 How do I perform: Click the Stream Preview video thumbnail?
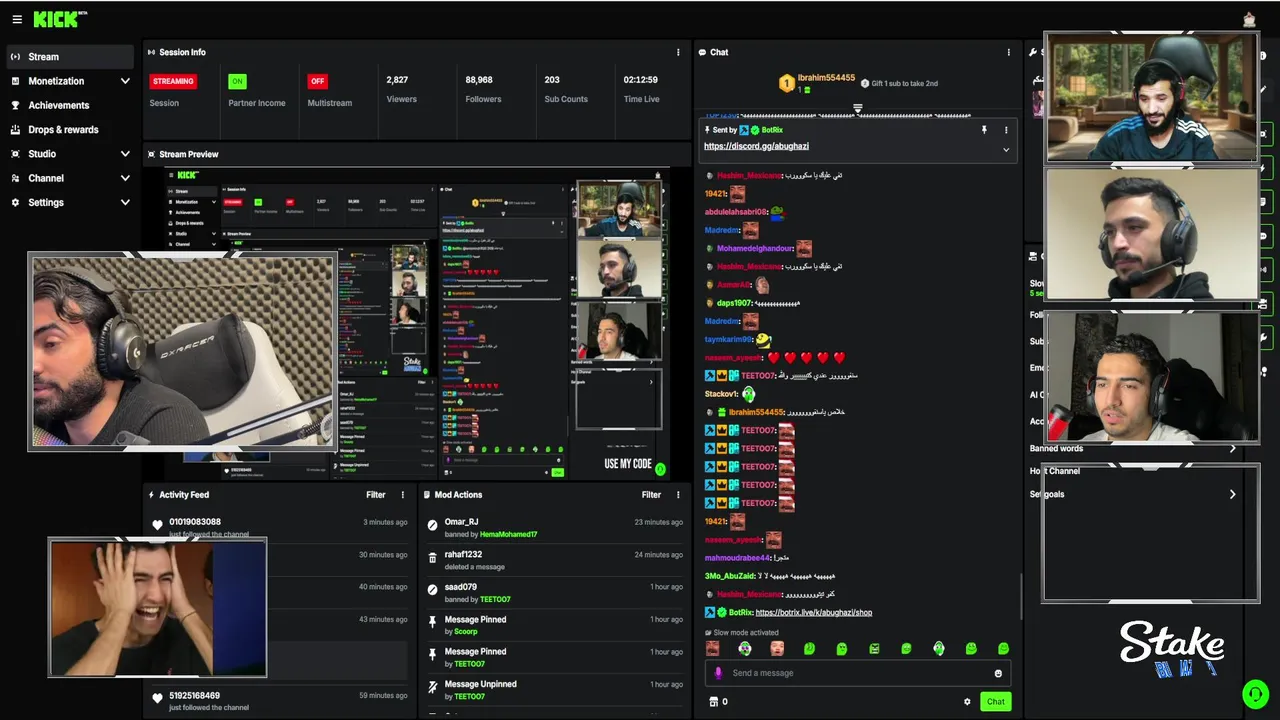(417, 323)
